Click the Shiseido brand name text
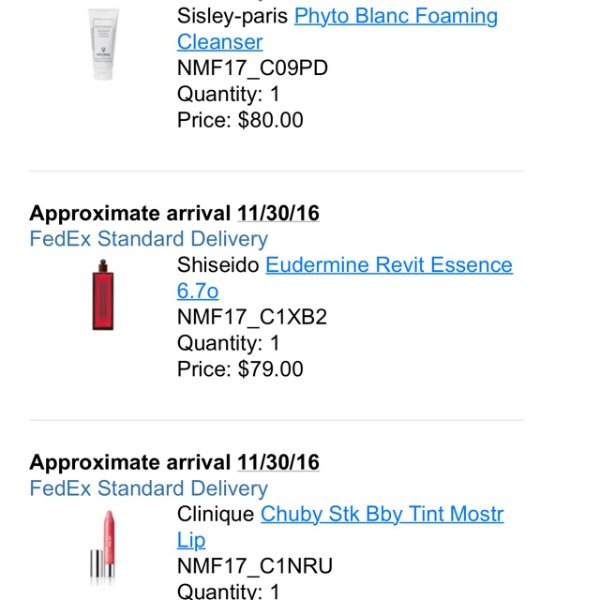 pyautogui.click(x=218, y=265)
